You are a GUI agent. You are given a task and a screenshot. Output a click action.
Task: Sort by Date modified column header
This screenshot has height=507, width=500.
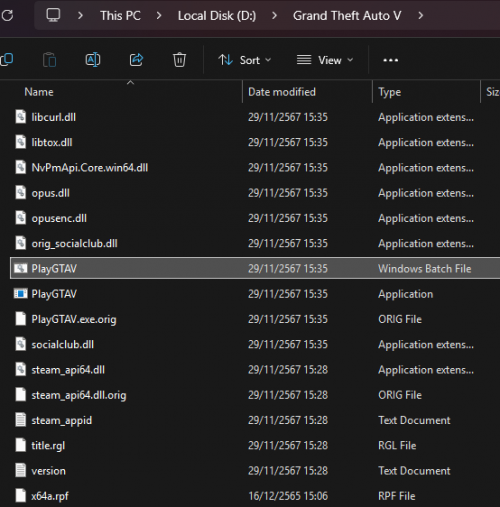point(282,92)
